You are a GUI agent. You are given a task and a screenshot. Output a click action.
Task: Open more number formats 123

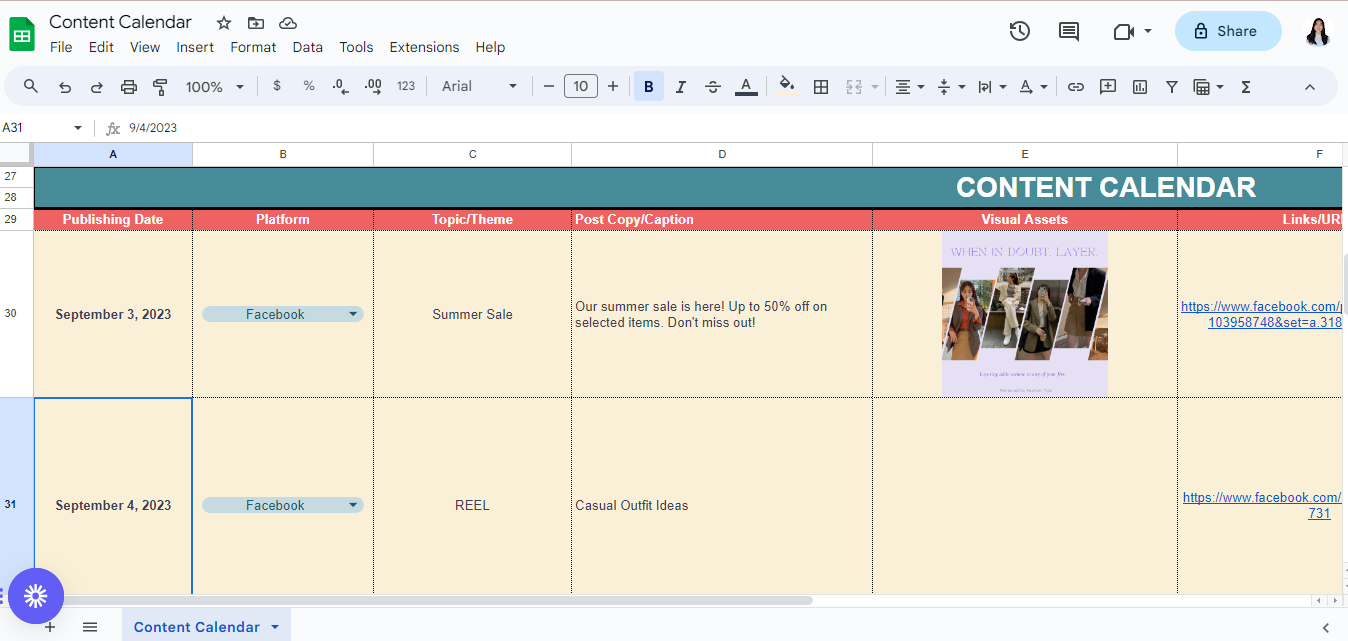[x=406, y=87]
